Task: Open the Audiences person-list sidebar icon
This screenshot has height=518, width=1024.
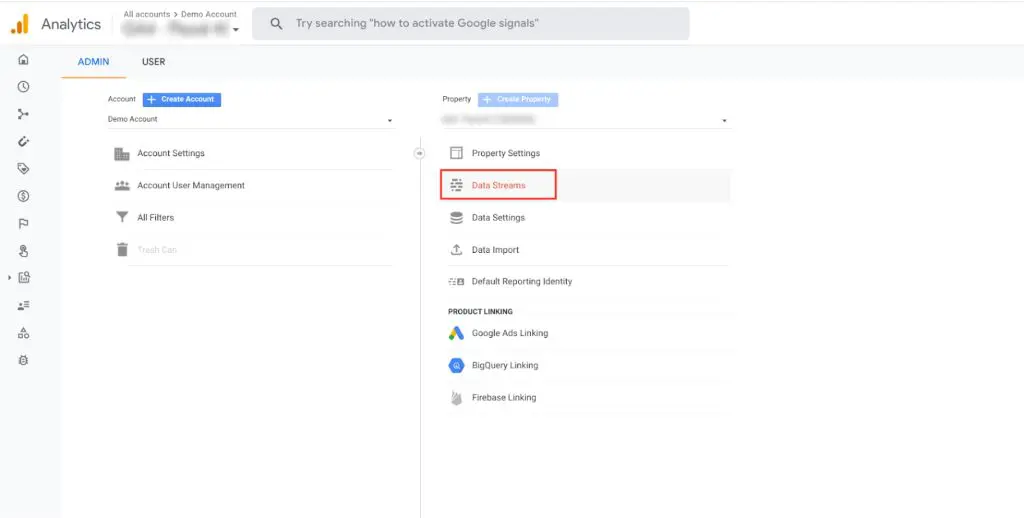Action: click(x=24, y=305)
